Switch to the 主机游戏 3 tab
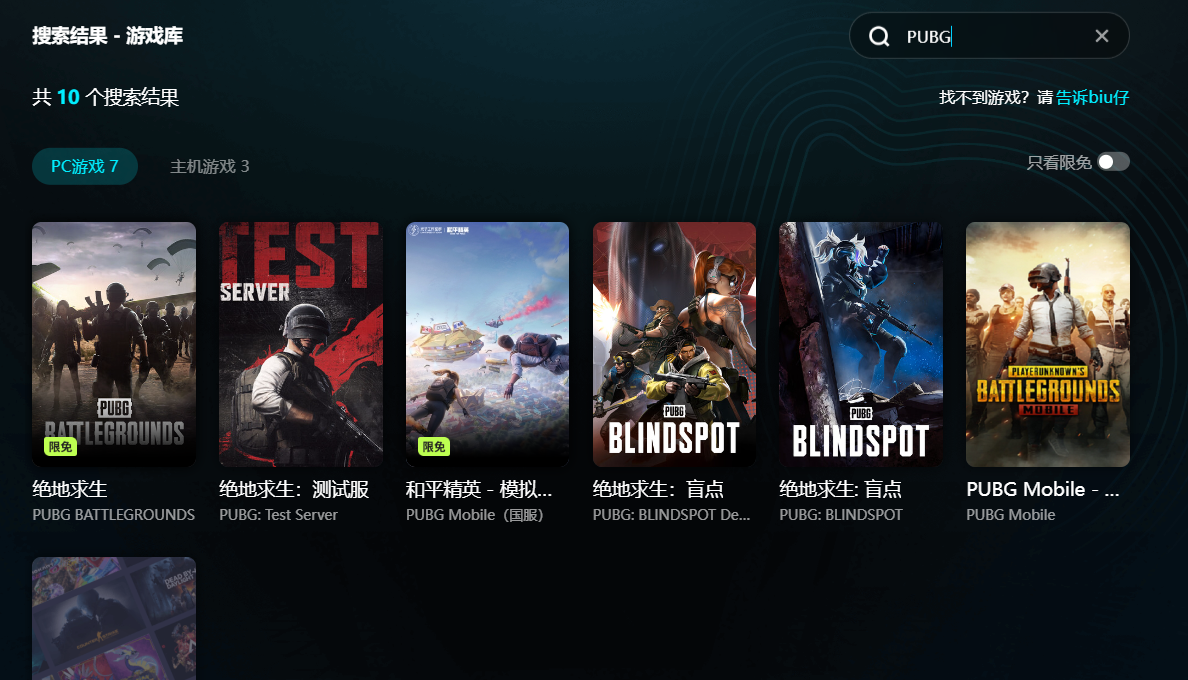 (210, 167)
